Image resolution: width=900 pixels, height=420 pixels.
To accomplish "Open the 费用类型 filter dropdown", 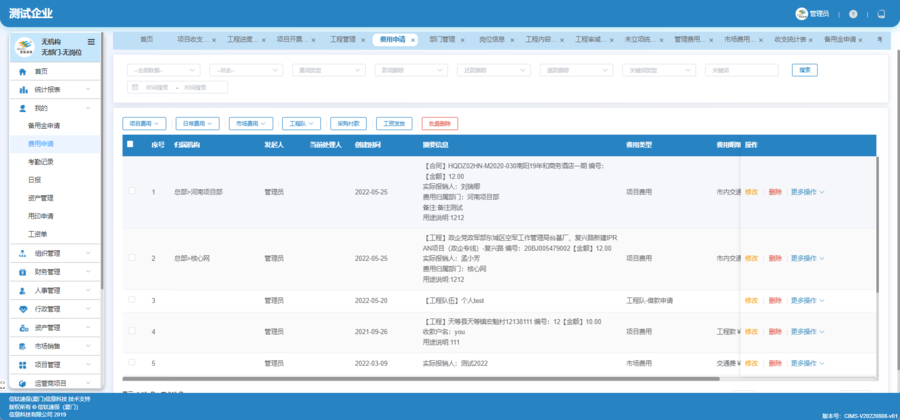I will [x=329, y=70].
